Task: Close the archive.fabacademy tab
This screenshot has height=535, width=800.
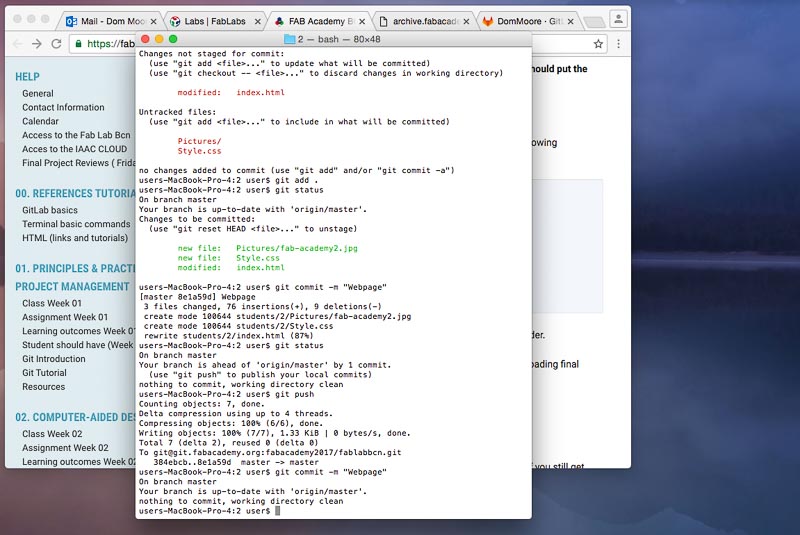Action: [466, 21]
